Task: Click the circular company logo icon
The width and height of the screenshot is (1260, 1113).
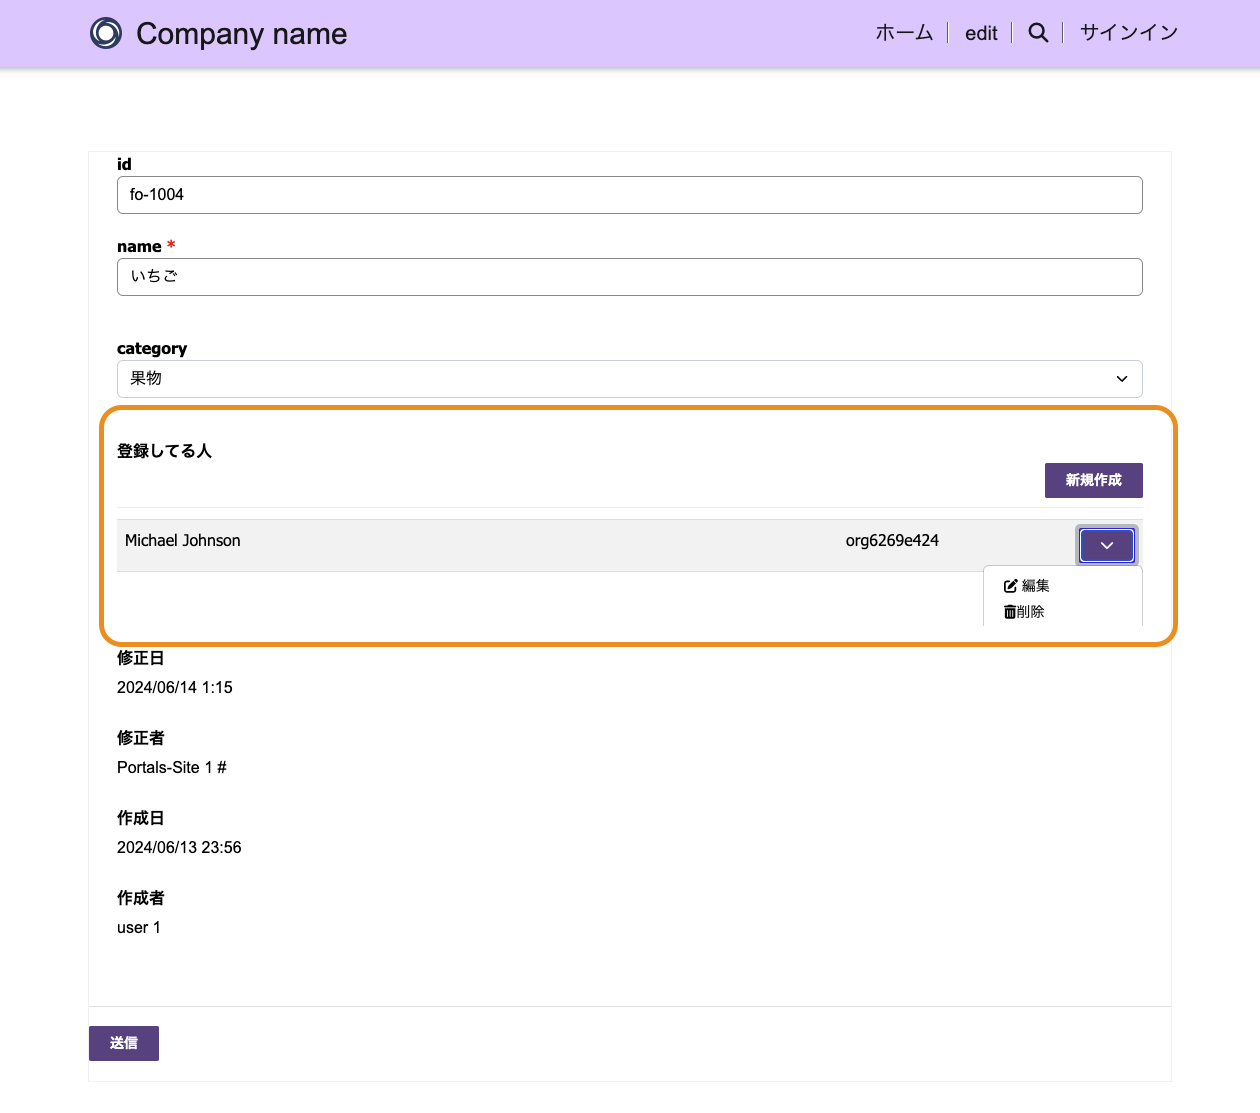Action: tap(106, 33)
